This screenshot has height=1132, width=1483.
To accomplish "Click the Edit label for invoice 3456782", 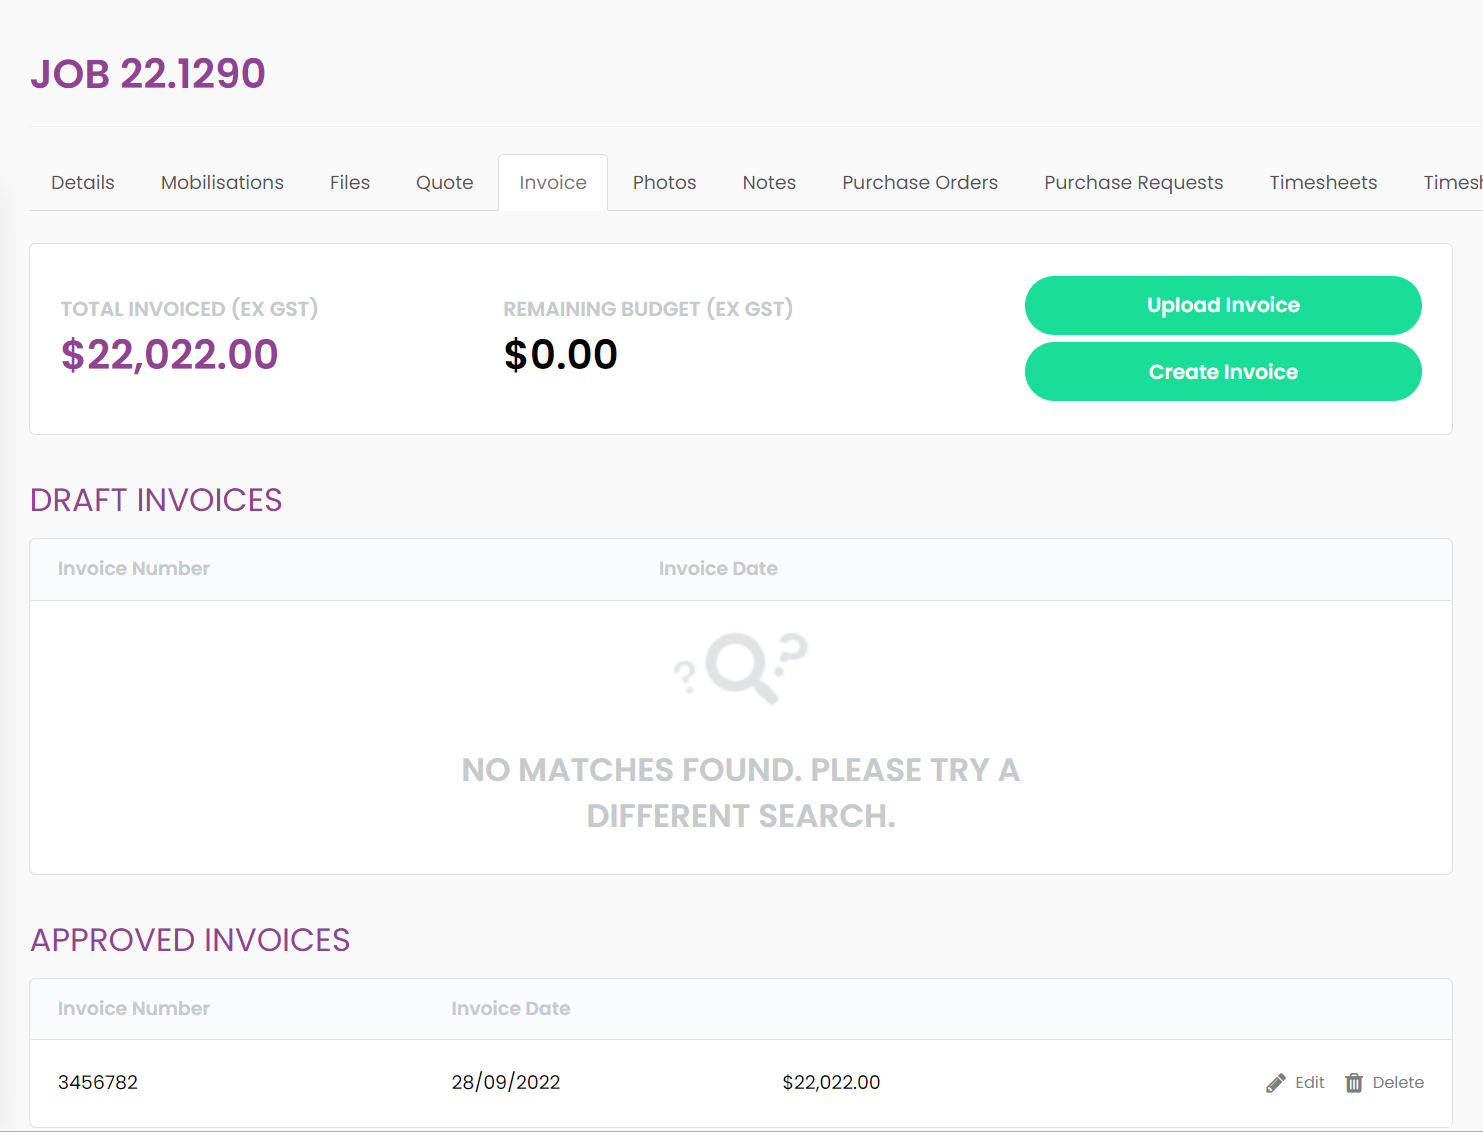I will [x=1309, y=1083].
